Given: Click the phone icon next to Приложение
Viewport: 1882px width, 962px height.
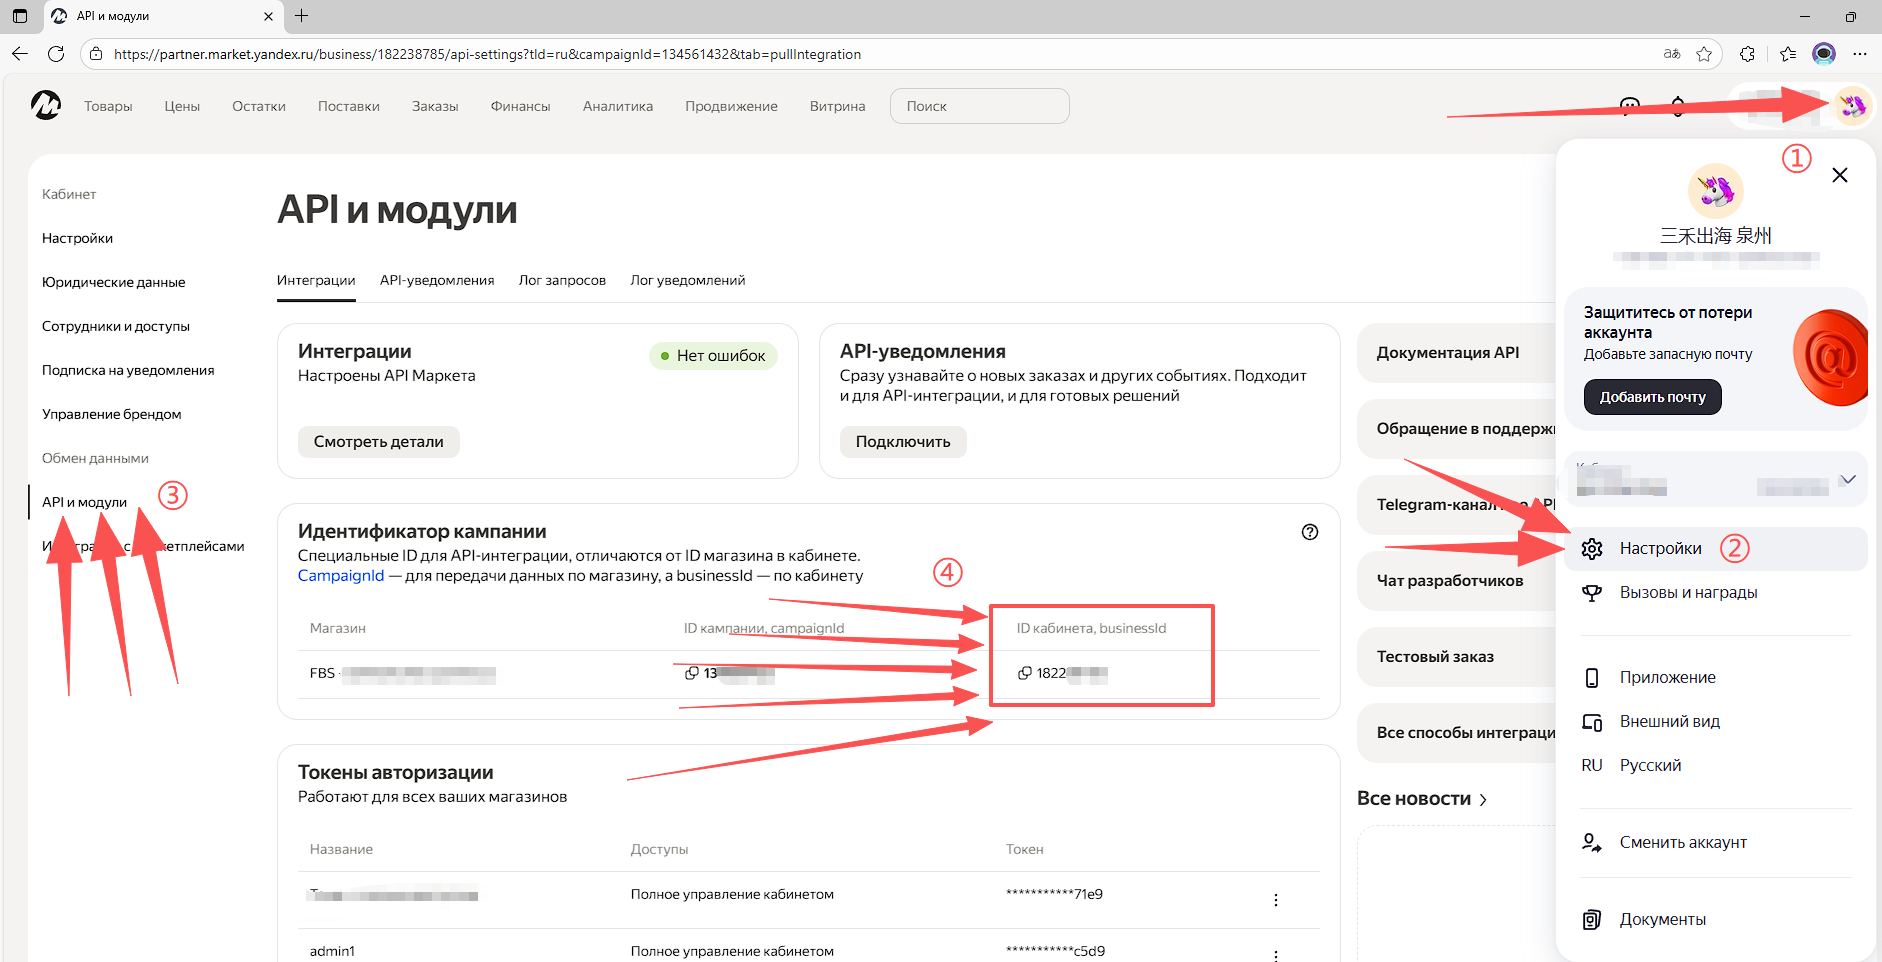Looking at the screenshot, I should 1592,677.
